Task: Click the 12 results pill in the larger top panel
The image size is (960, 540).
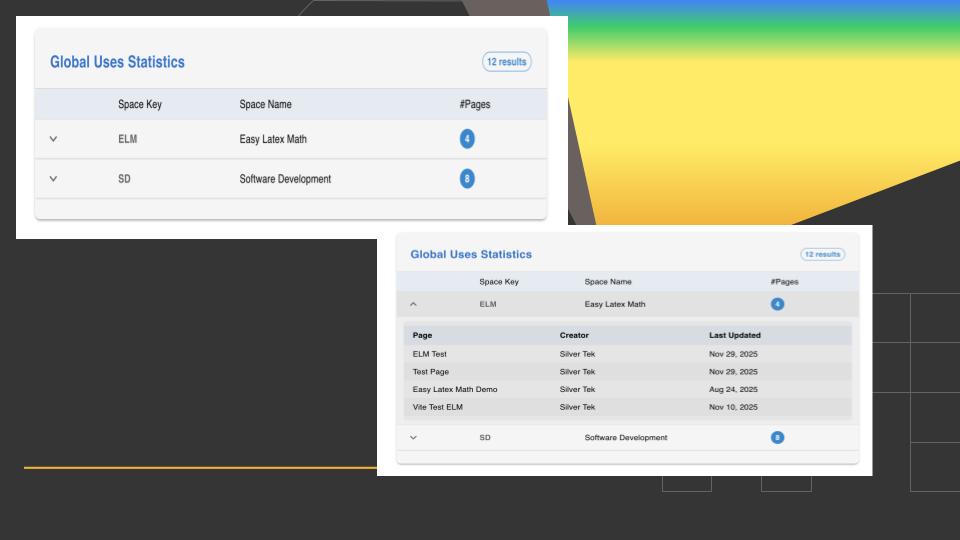Action: [506, 62]
